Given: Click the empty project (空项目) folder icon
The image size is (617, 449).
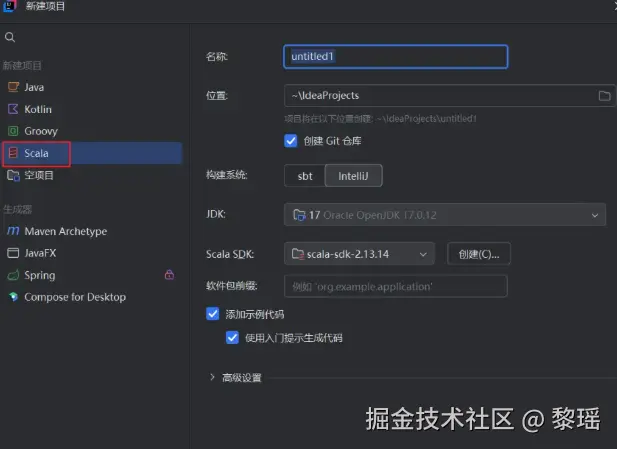Looking at the screenshot, I should pyautogui.click(x=13, y=175).
